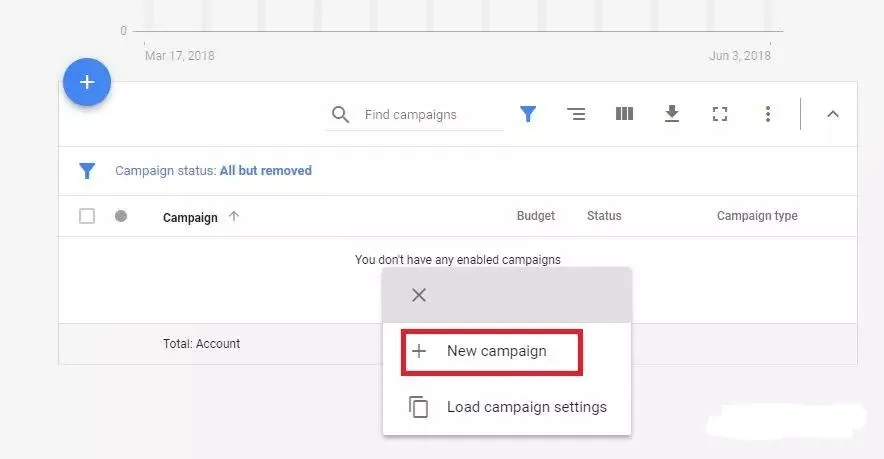Open the Columns modifier icon

pyautogui.click(x=624, y=114)
